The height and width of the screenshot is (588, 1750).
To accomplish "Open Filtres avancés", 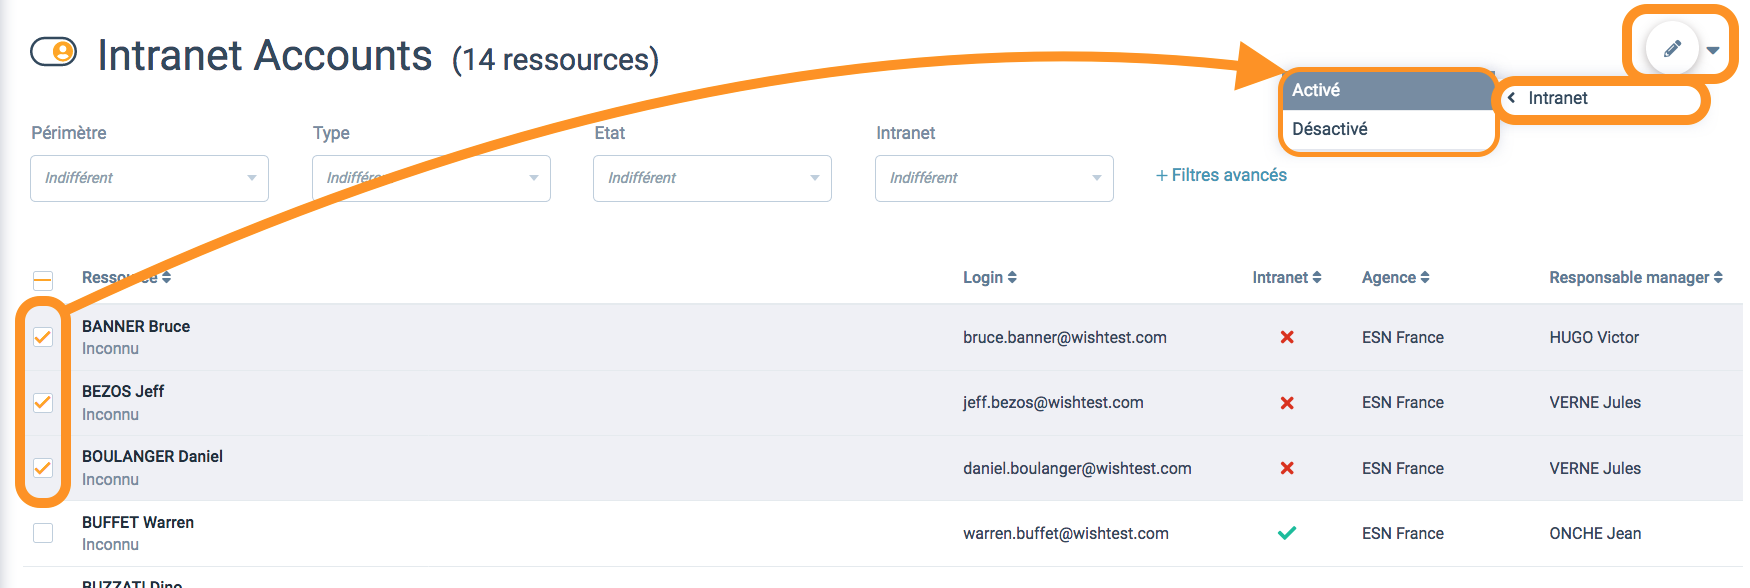I will (x=1221, y=175).
